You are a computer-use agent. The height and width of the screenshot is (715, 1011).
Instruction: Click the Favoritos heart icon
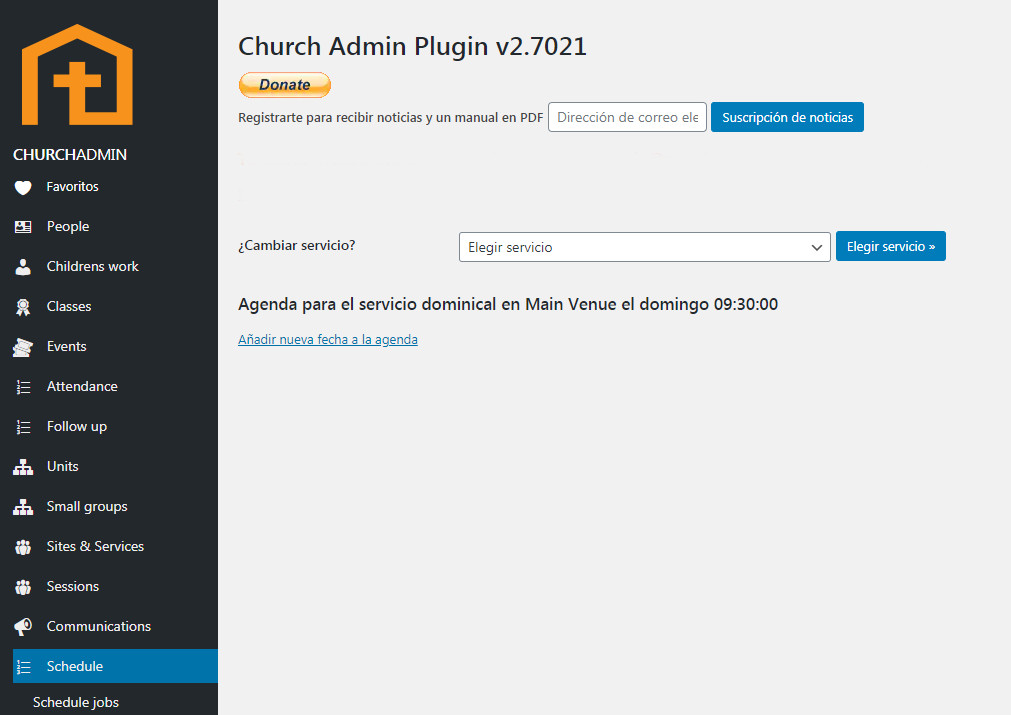click(x=23, y=187)
